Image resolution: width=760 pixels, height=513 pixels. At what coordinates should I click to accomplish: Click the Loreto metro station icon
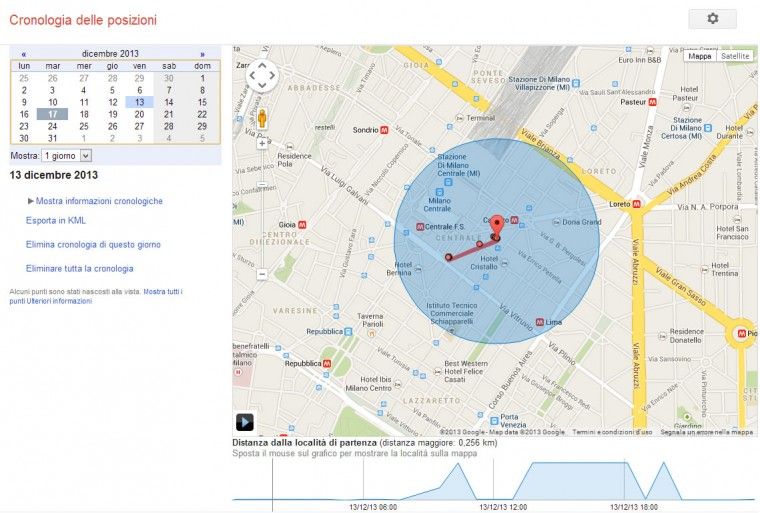click(x=636, y=204)
